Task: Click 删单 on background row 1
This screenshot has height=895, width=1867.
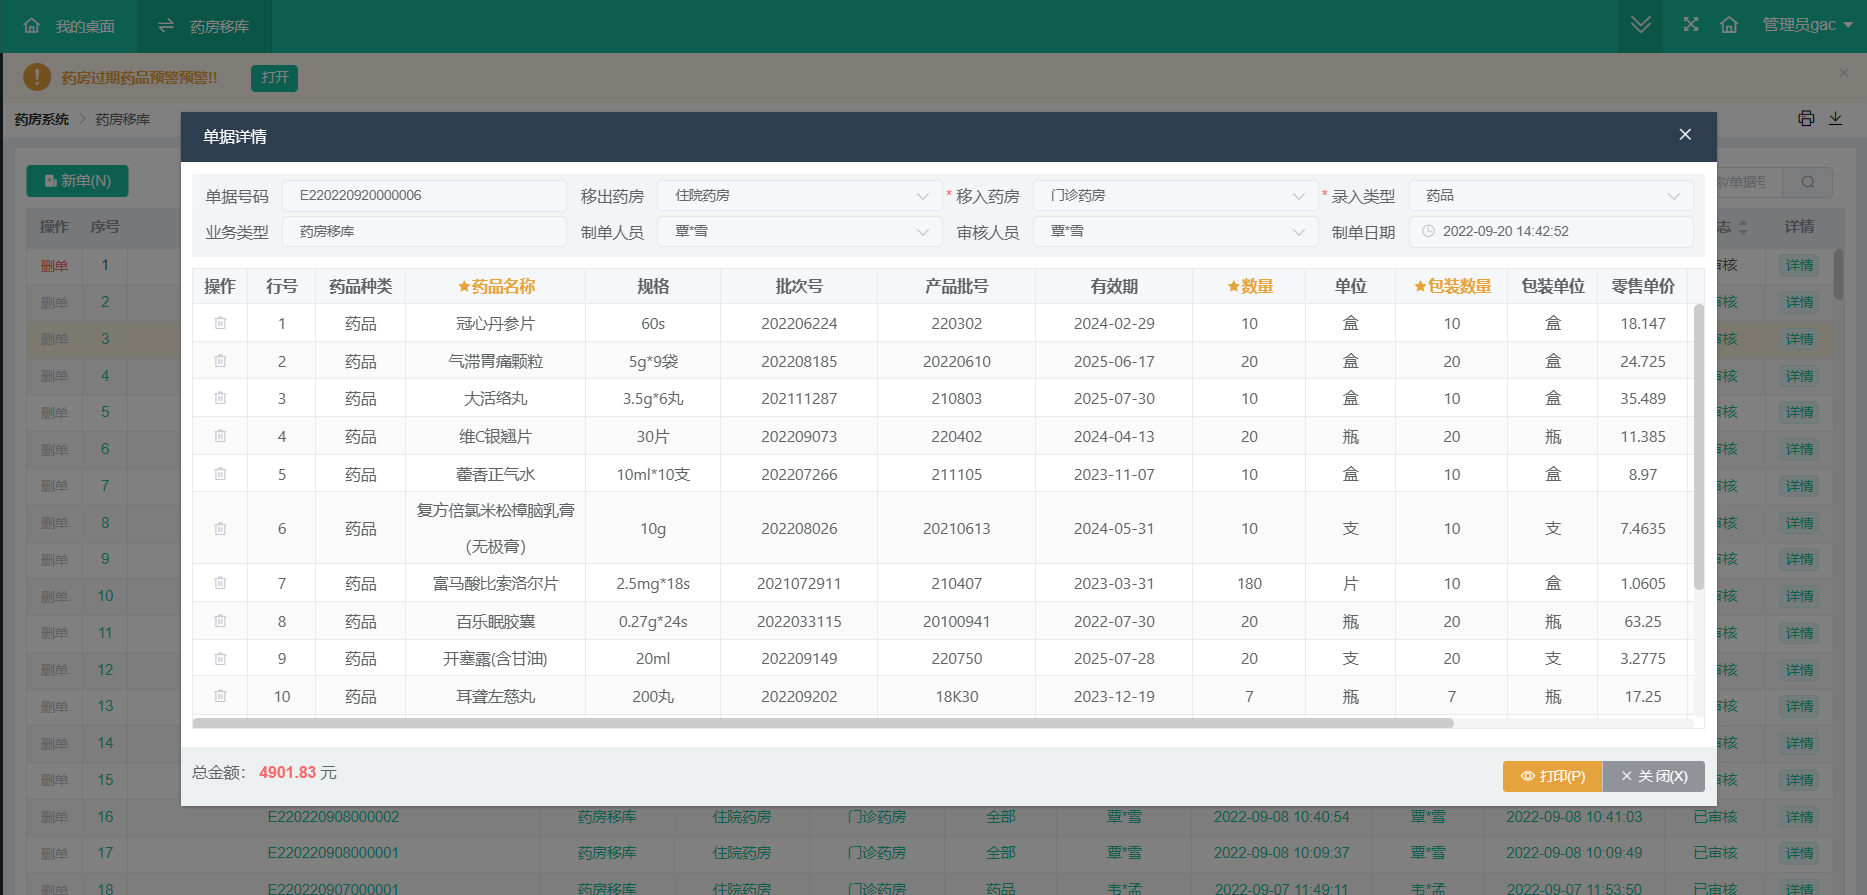Action: pyautogui.click(x=54, y=266)
